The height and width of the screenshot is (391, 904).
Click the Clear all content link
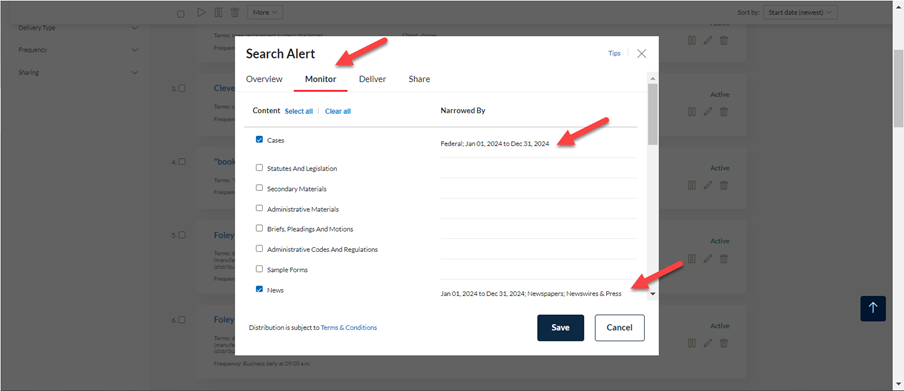338,111
